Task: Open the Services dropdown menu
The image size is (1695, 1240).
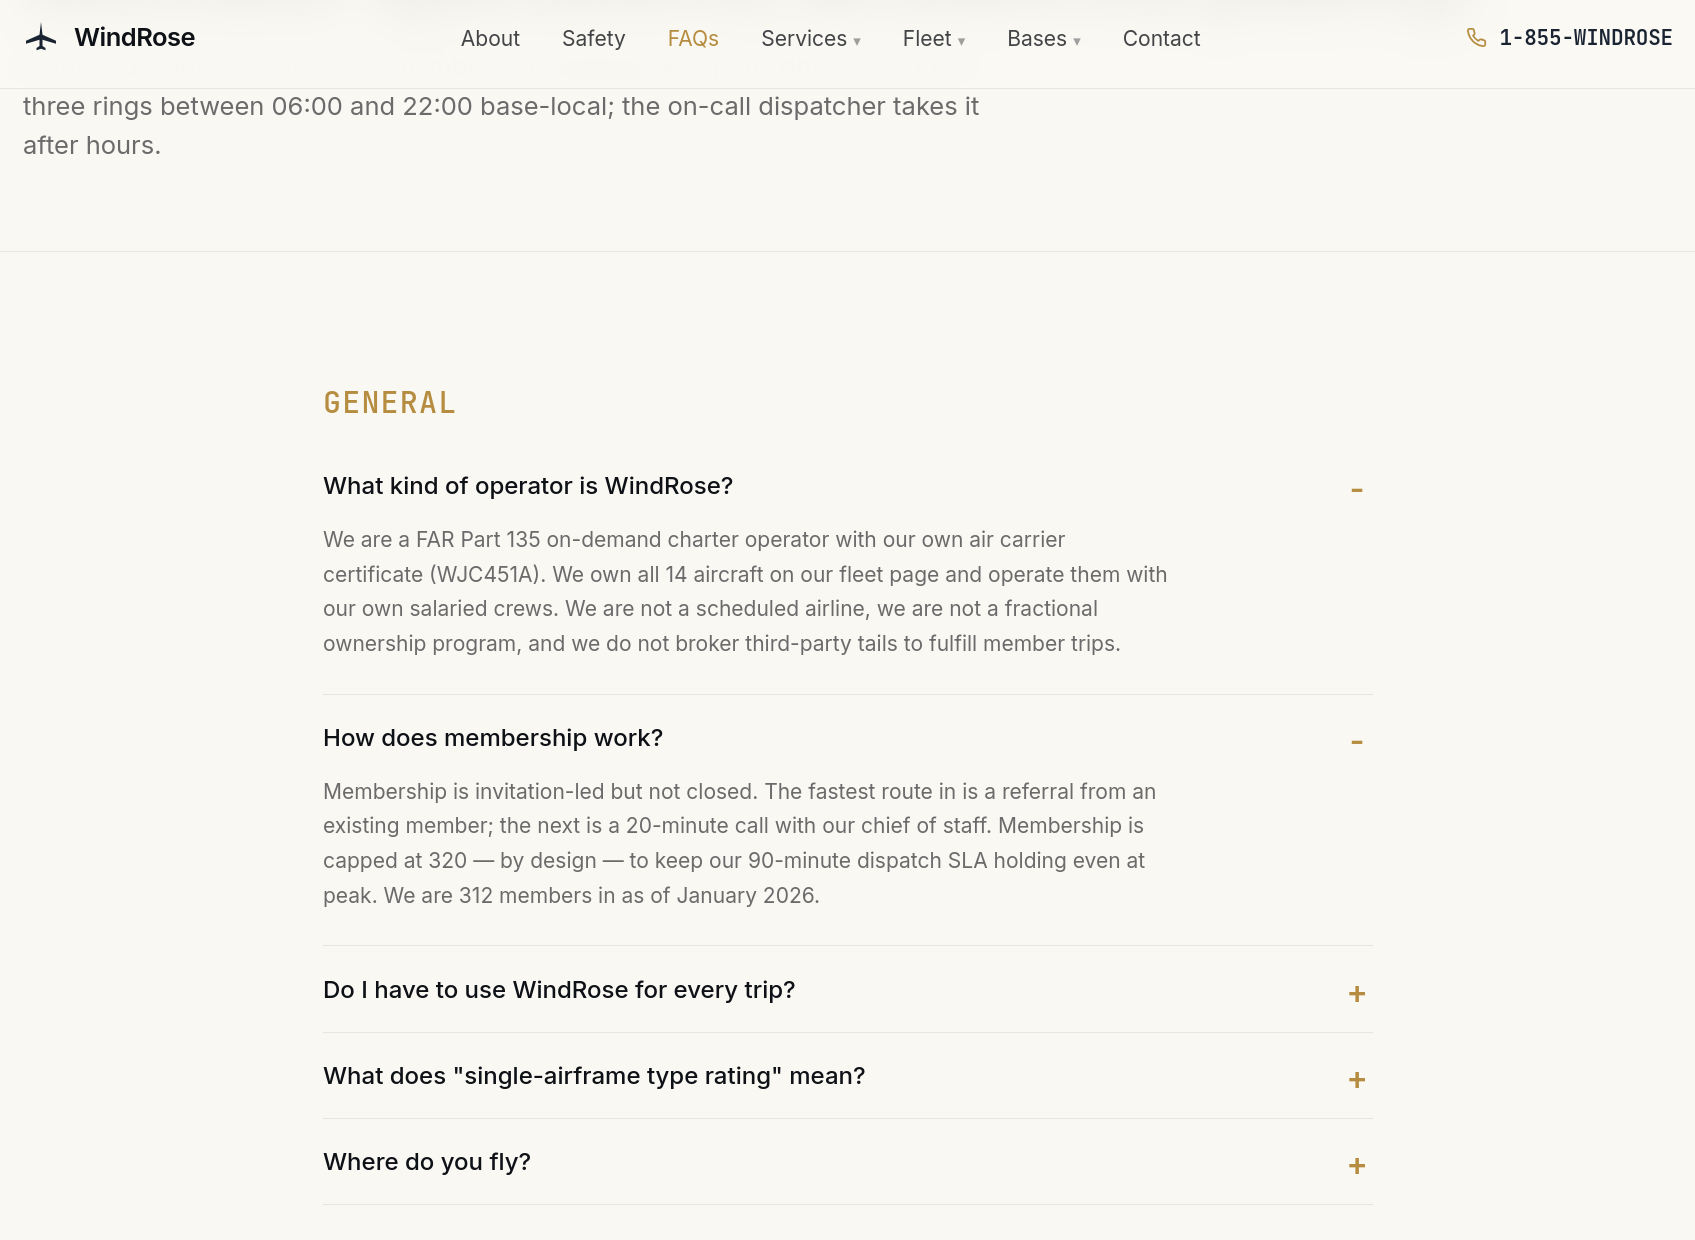Action: [811, 39]
